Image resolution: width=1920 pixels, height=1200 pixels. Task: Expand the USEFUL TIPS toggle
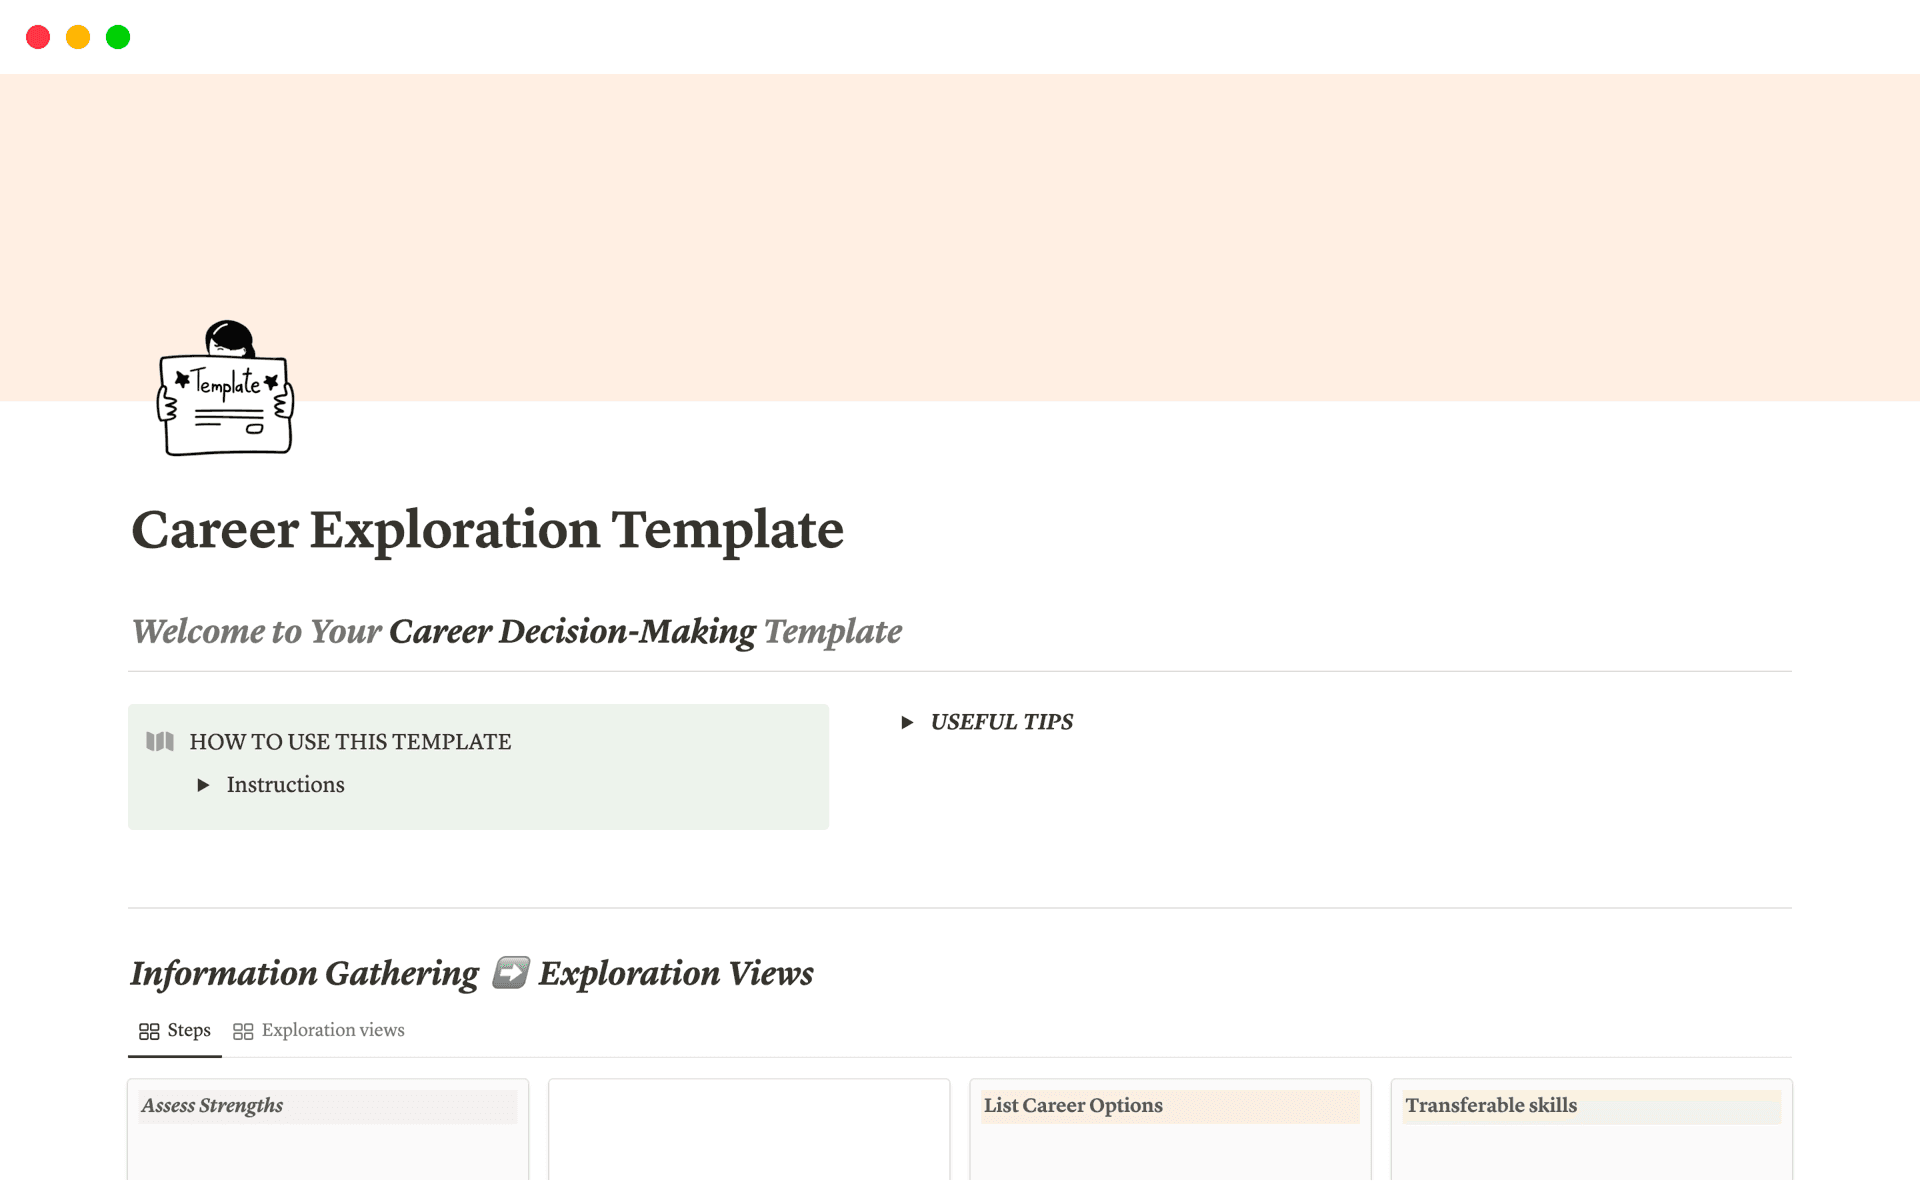pos(907,722)
